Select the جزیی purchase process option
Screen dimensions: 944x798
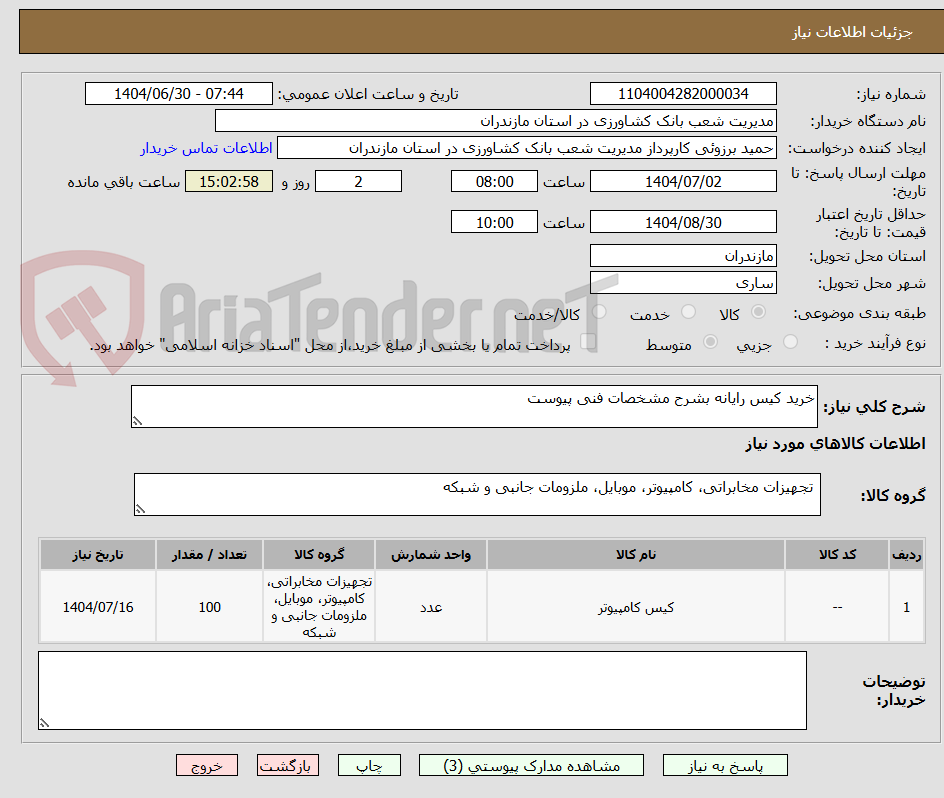(x=790, y=339)
